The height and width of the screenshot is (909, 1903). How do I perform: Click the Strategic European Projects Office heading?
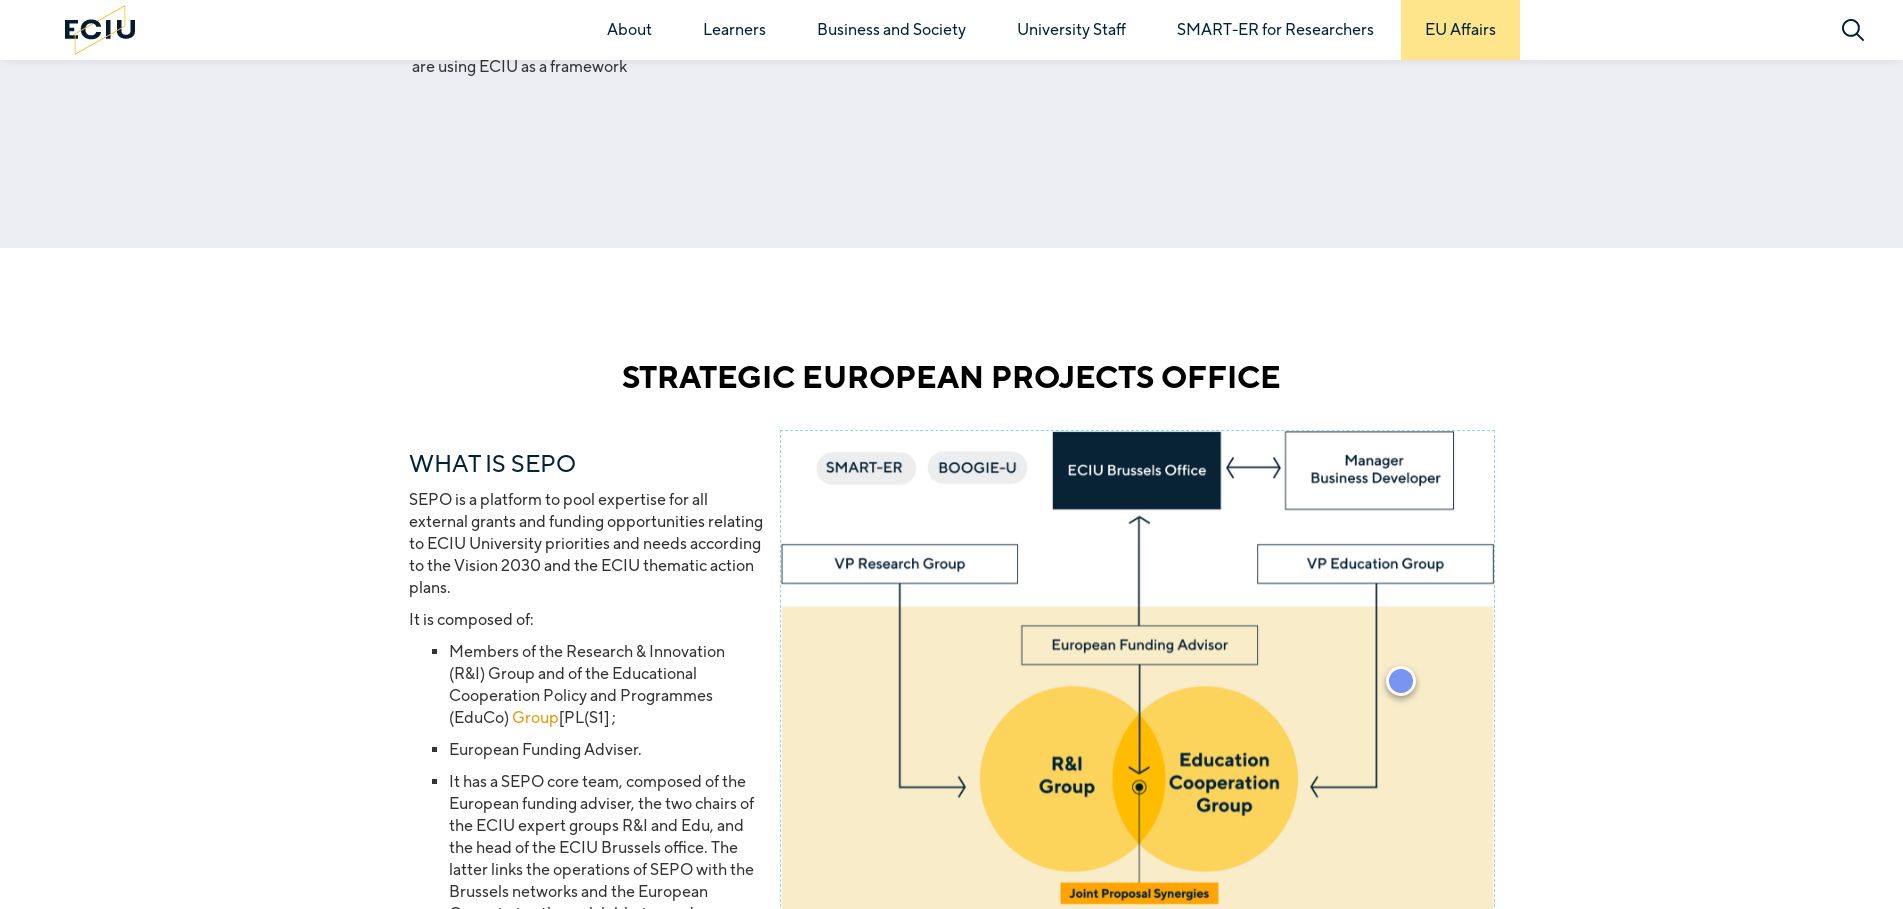(x=951, y=377)
